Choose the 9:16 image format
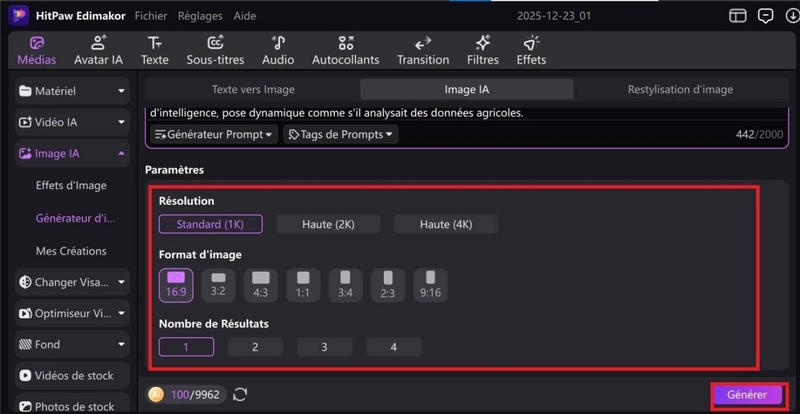 point(431,285)
